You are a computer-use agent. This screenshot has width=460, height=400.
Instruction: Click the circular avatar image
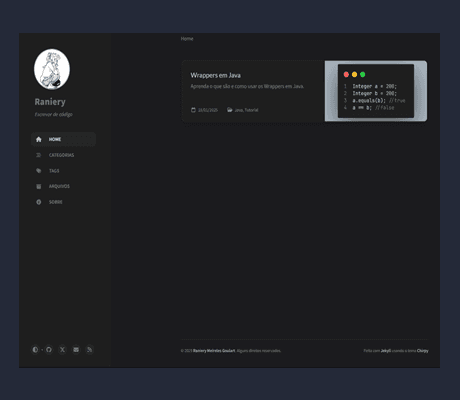[x=52, y=69]
